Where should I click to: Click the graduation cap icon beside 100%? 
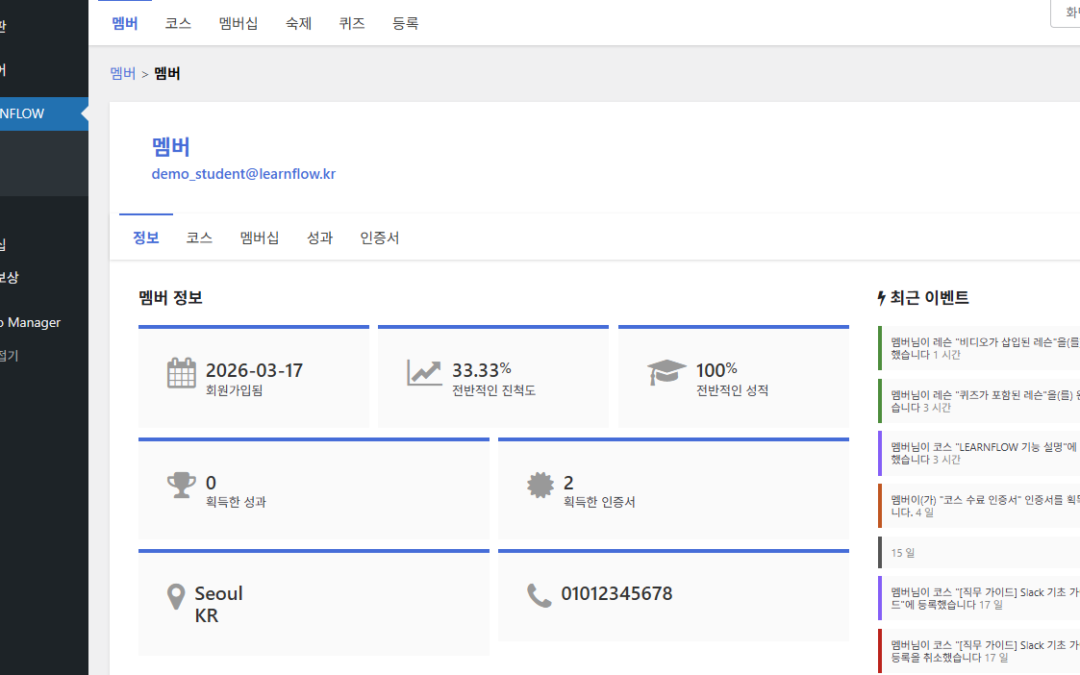point(667,373)
